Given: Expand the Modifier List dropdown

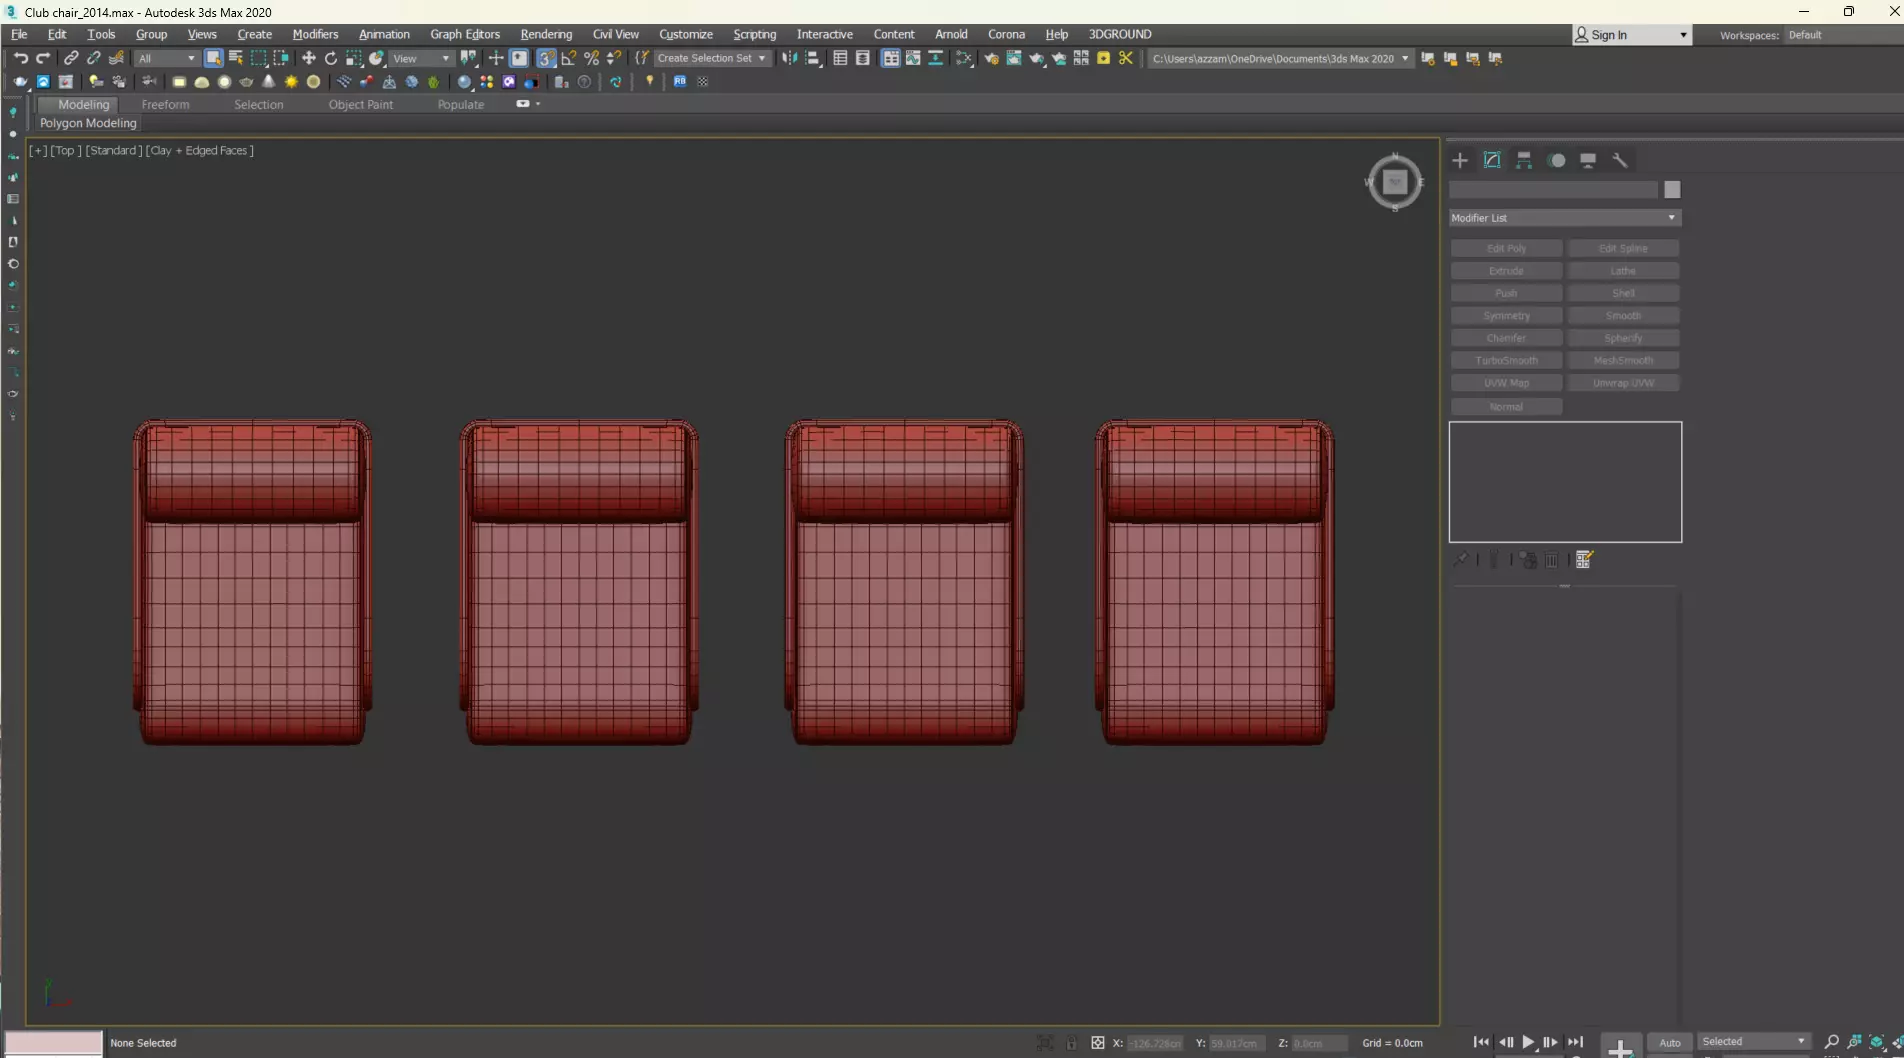Looking at the screenshot, I should (1564, 218).
